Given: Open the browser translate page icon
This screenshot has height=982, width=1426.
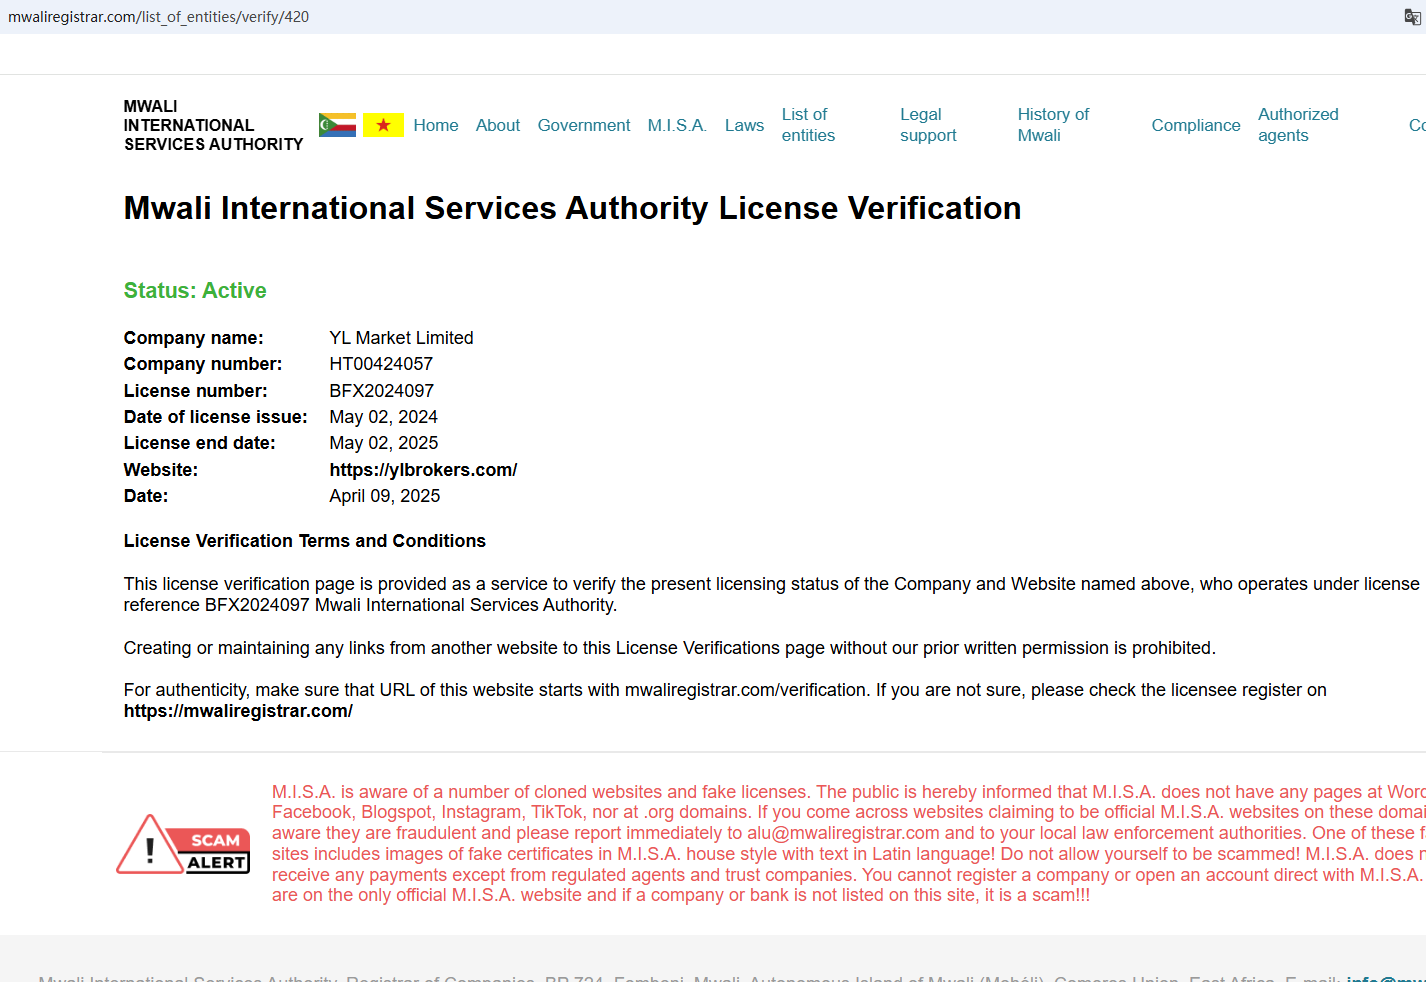Looking at the screenshot, I should coord(1412,17).
